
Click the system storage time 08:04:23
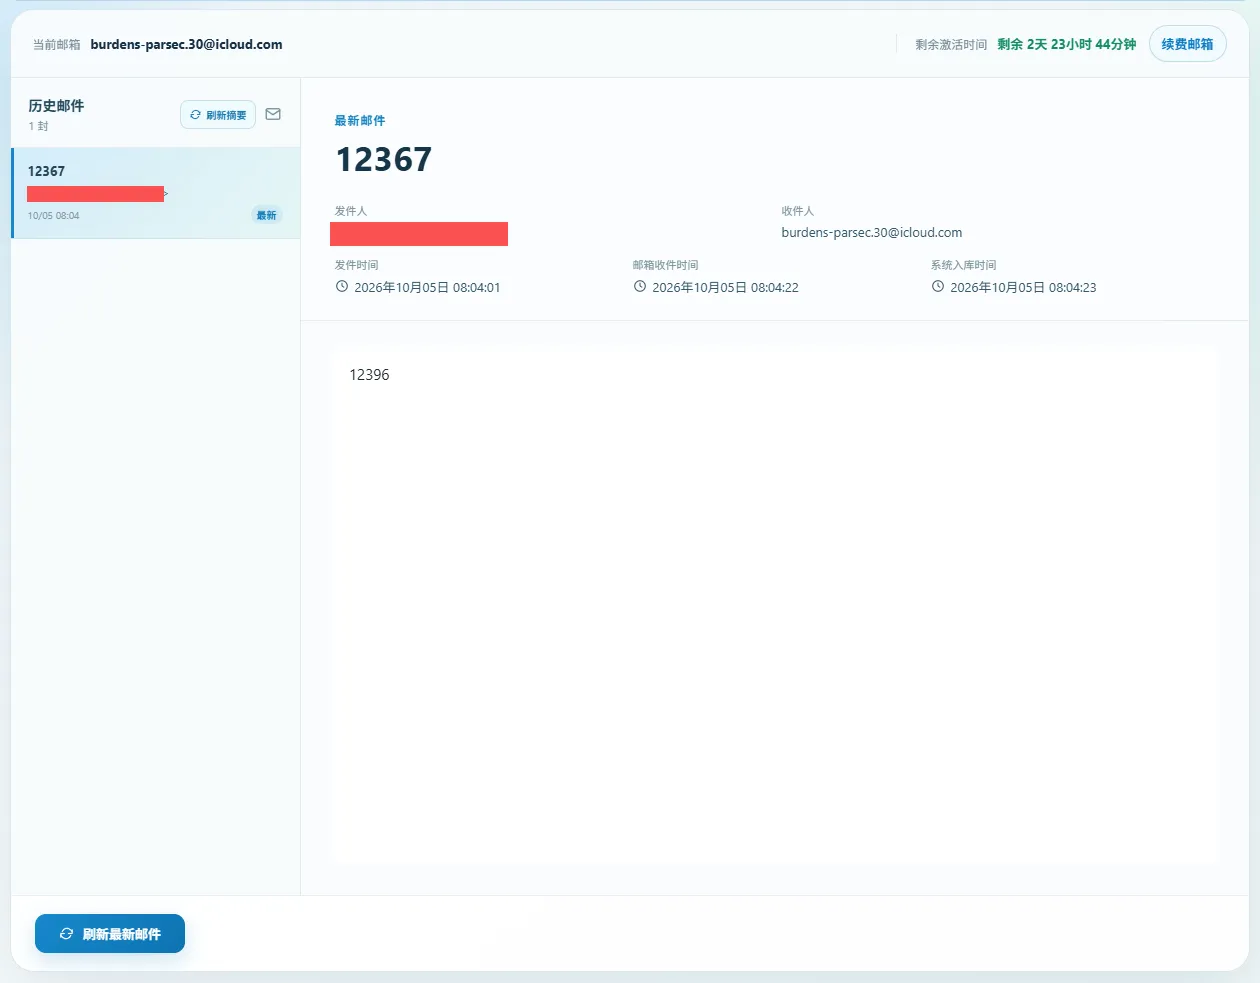pos(1023,287)
